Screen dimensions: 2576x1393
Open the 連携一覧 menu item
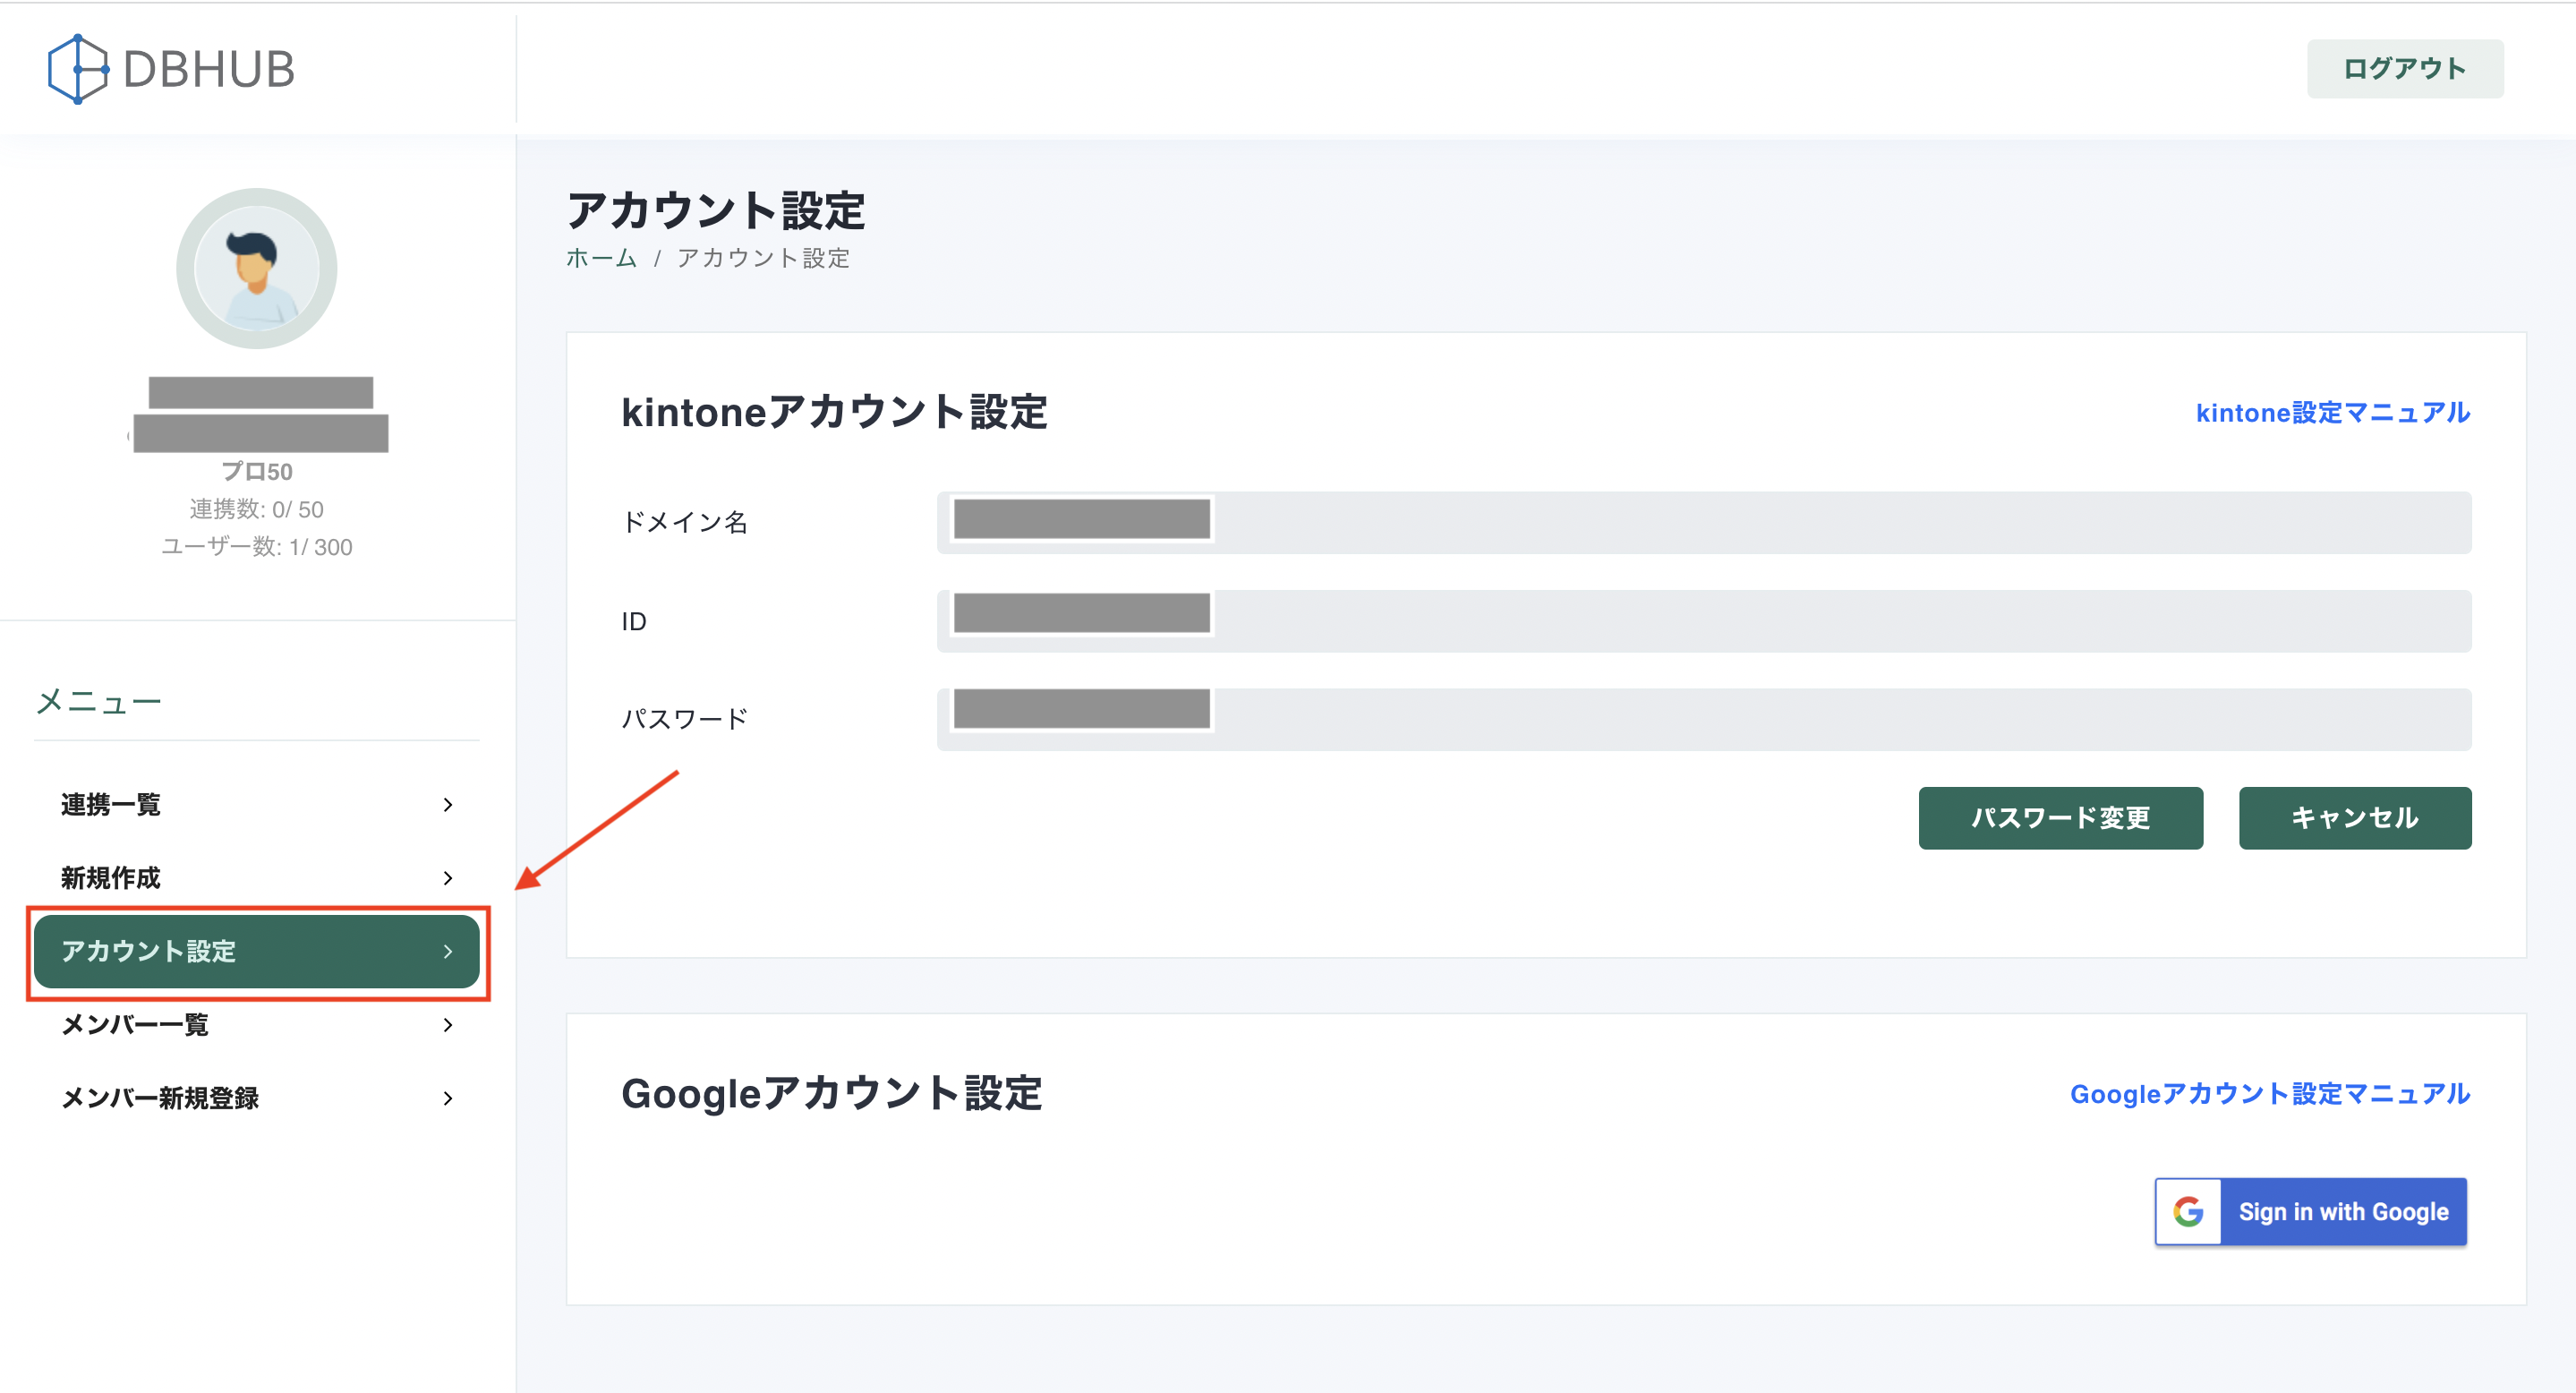pos(110,805)
